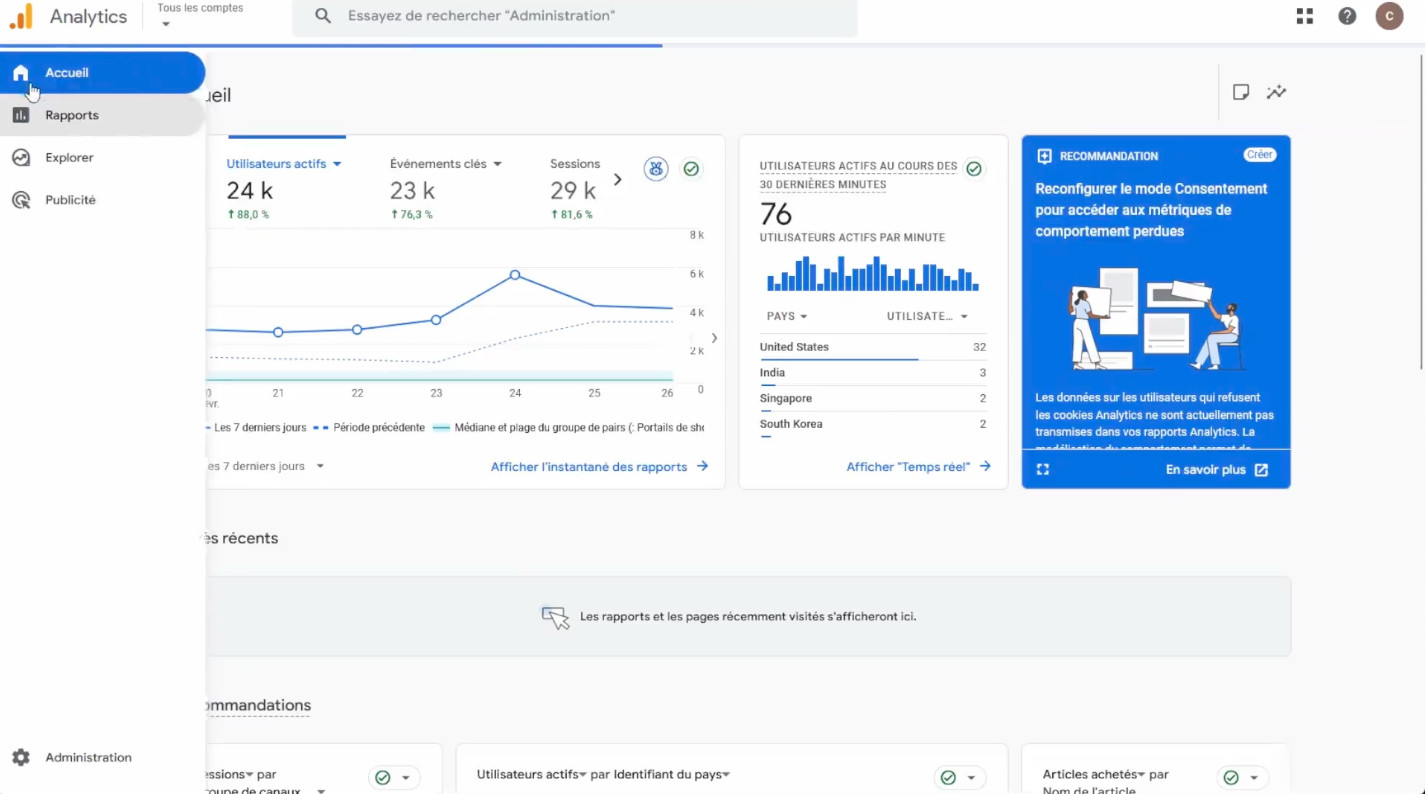Click the green check badge beside Sessions
1427x794 pixels.
691,169
